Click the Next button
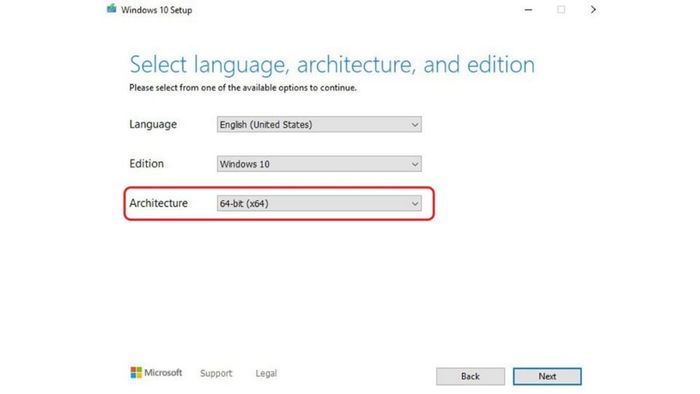Viewport: 700px width, 394px height. click(x=547, y=376)
